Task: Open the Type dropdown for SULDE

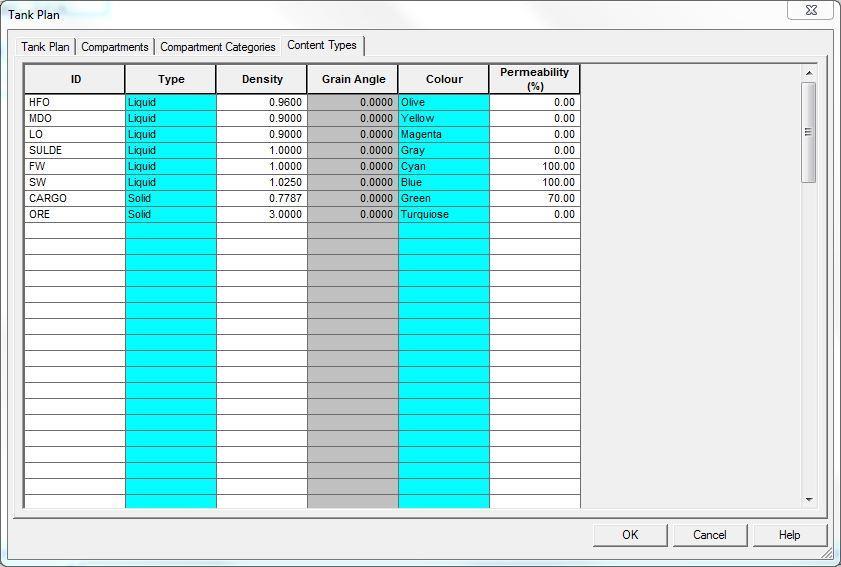Action: 171,150
